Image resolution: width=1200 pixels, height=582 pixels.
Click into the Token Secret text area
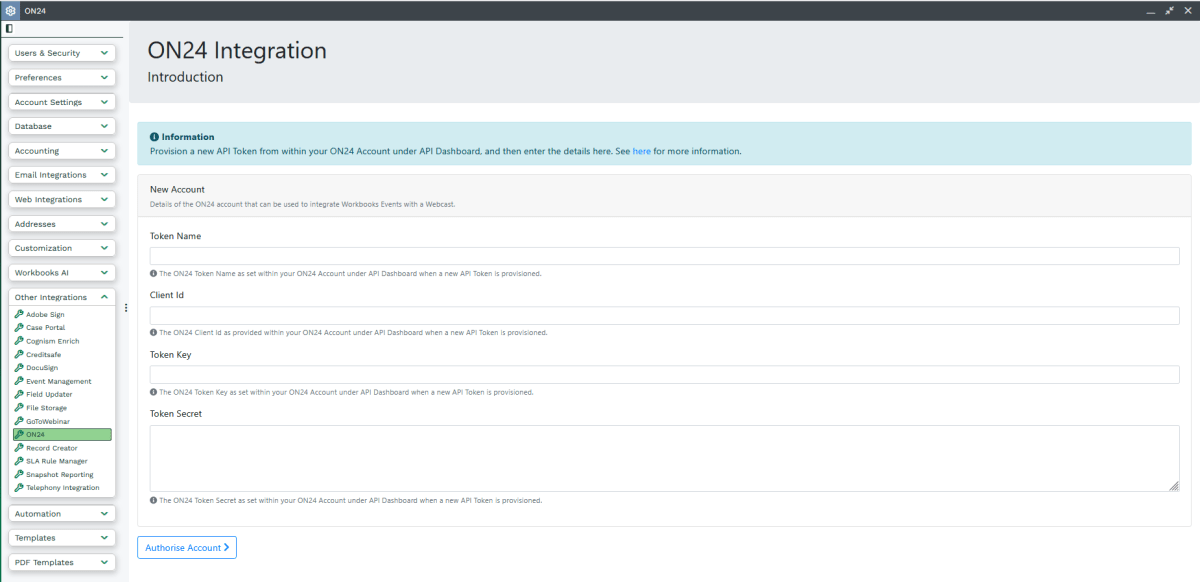click(x=664, y=458)
